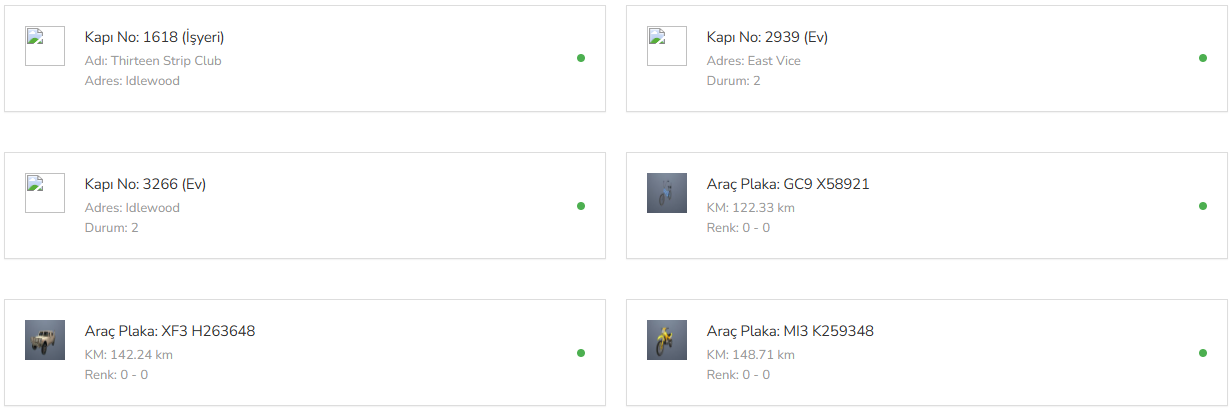Click the green status dot on the MI3 K259348 card
1232x412 pixels.
click(1203, 353)
